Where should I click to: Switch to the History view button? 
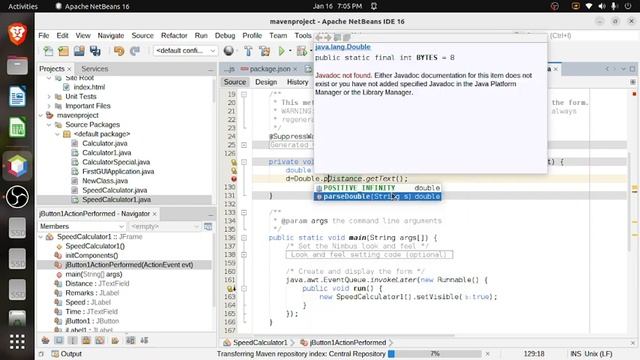[298, 82]
